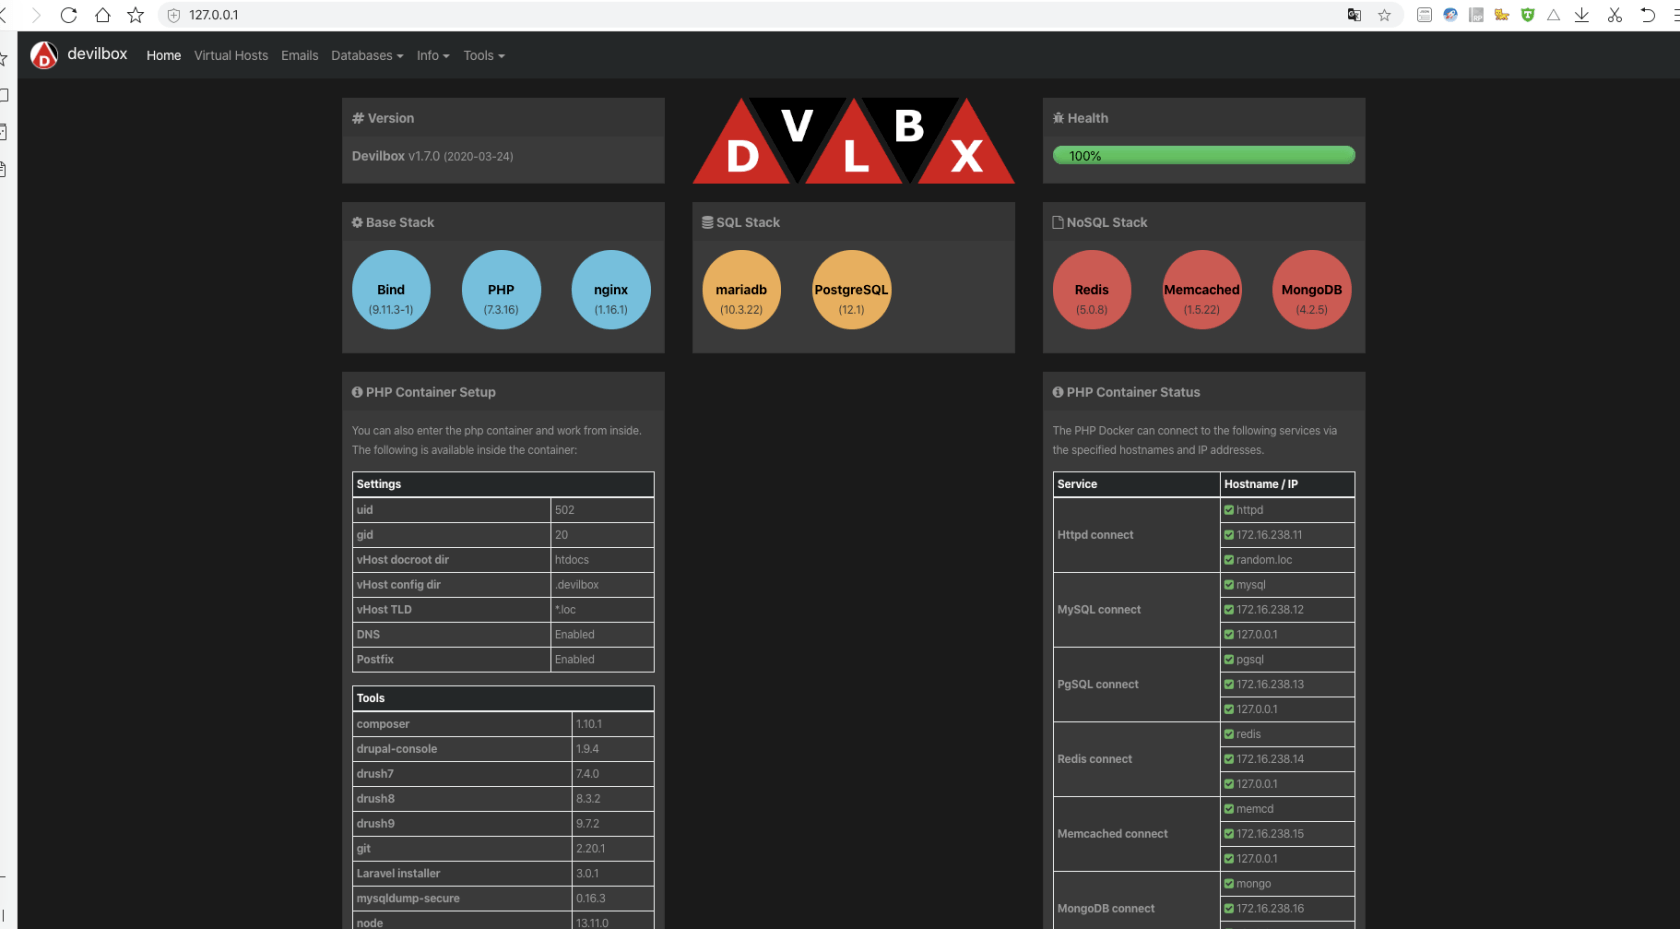Open the JSON viewer extension icon
1680x929 pixels.
coord(1424,15)
